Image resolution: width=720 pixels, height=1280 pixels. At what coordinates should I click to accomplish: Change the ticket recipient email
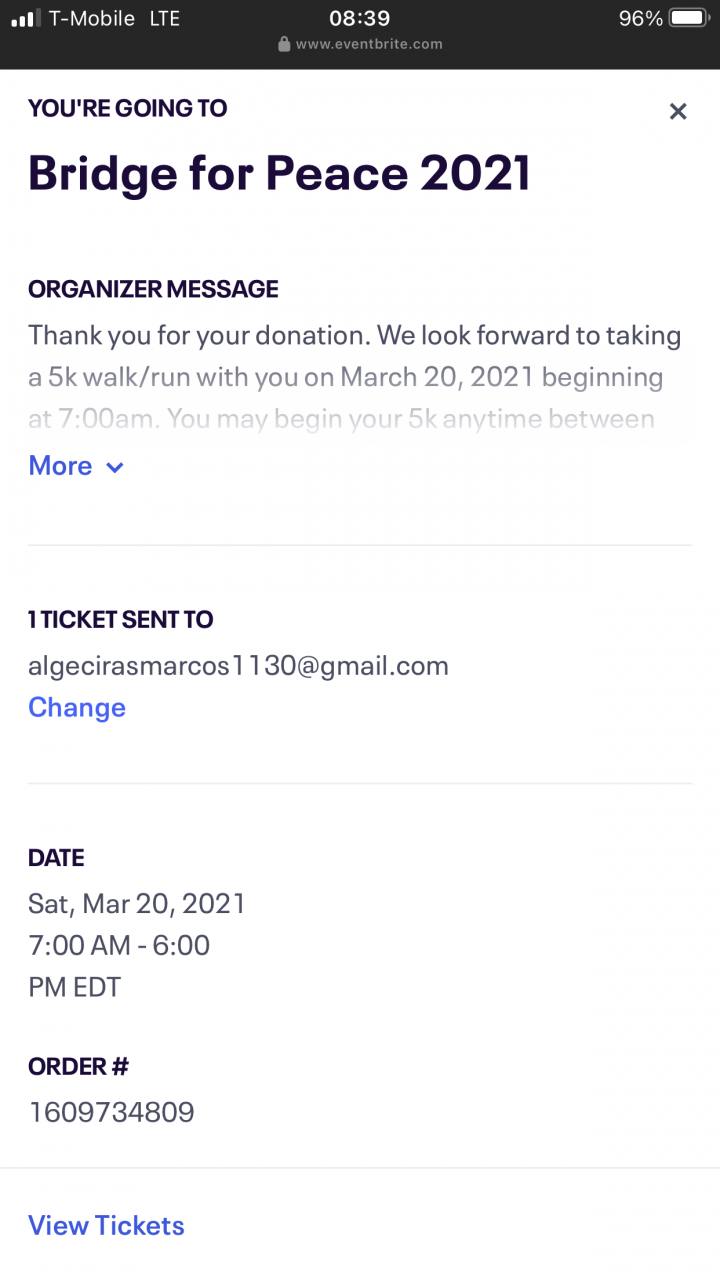coord(77,707)
